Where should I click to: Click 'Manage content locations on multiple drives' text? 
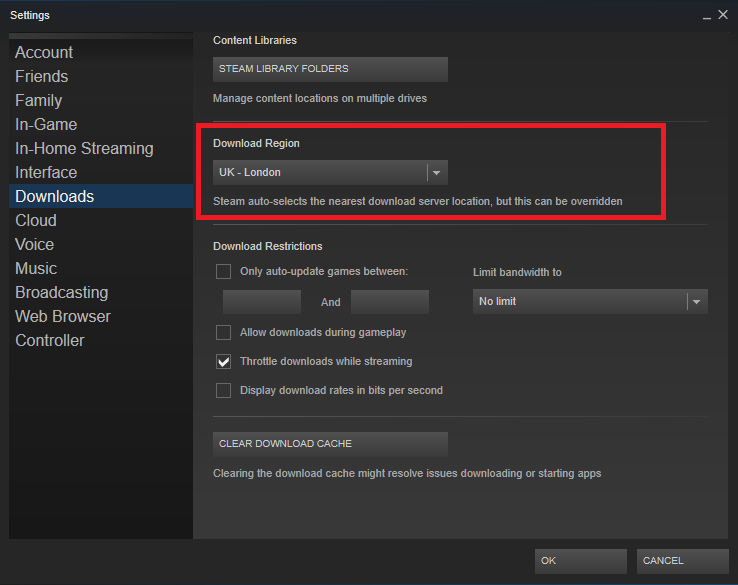320,98
